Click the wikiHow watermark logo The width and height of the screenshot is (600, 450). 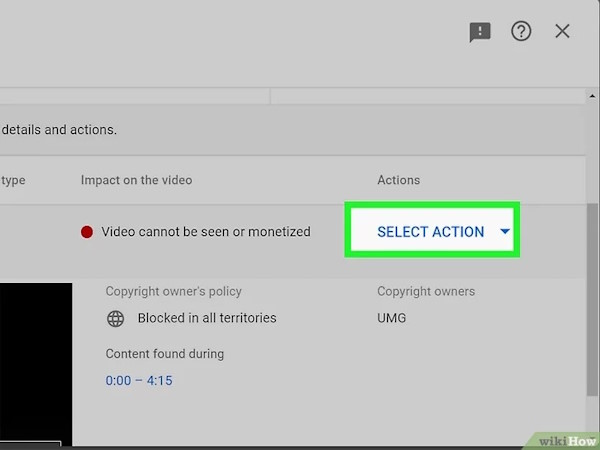coord(565,440)
